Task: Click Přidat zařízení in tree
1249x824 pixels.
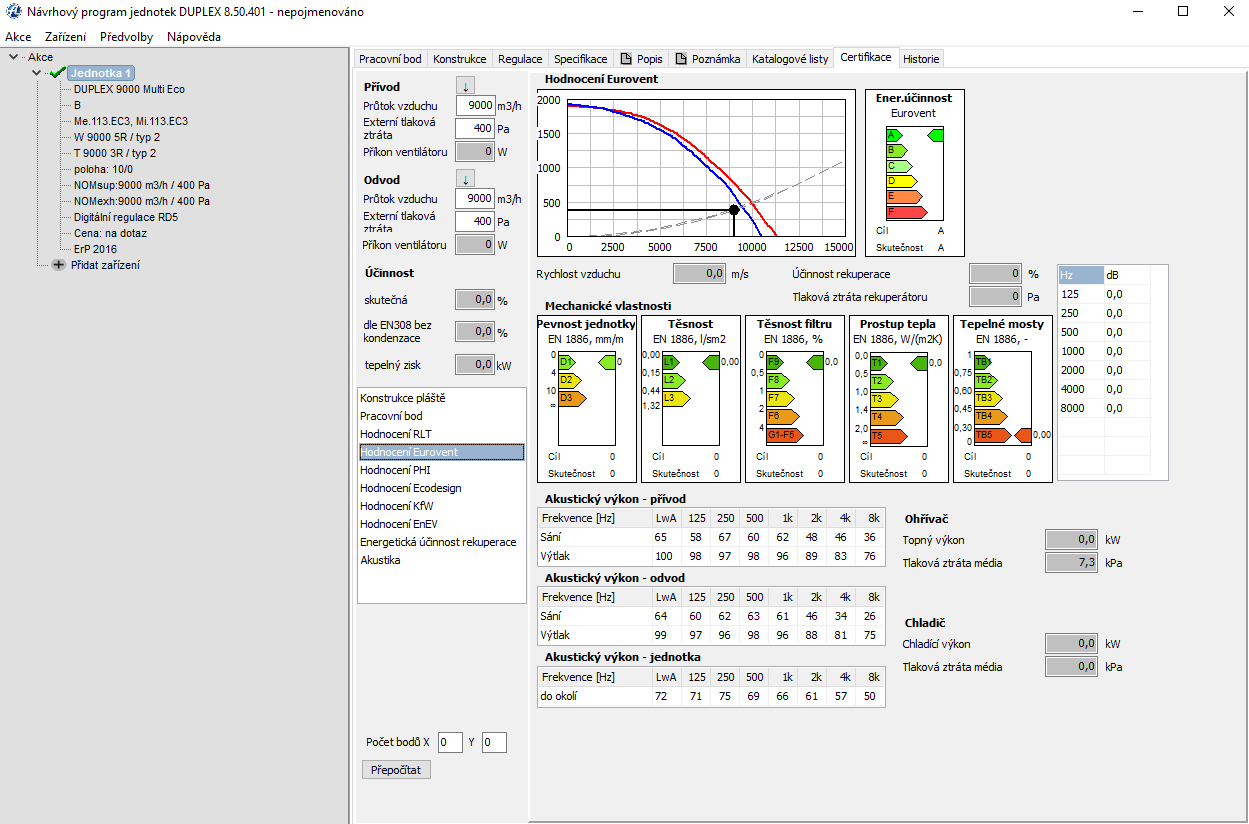Action: (x=105, y=265)
